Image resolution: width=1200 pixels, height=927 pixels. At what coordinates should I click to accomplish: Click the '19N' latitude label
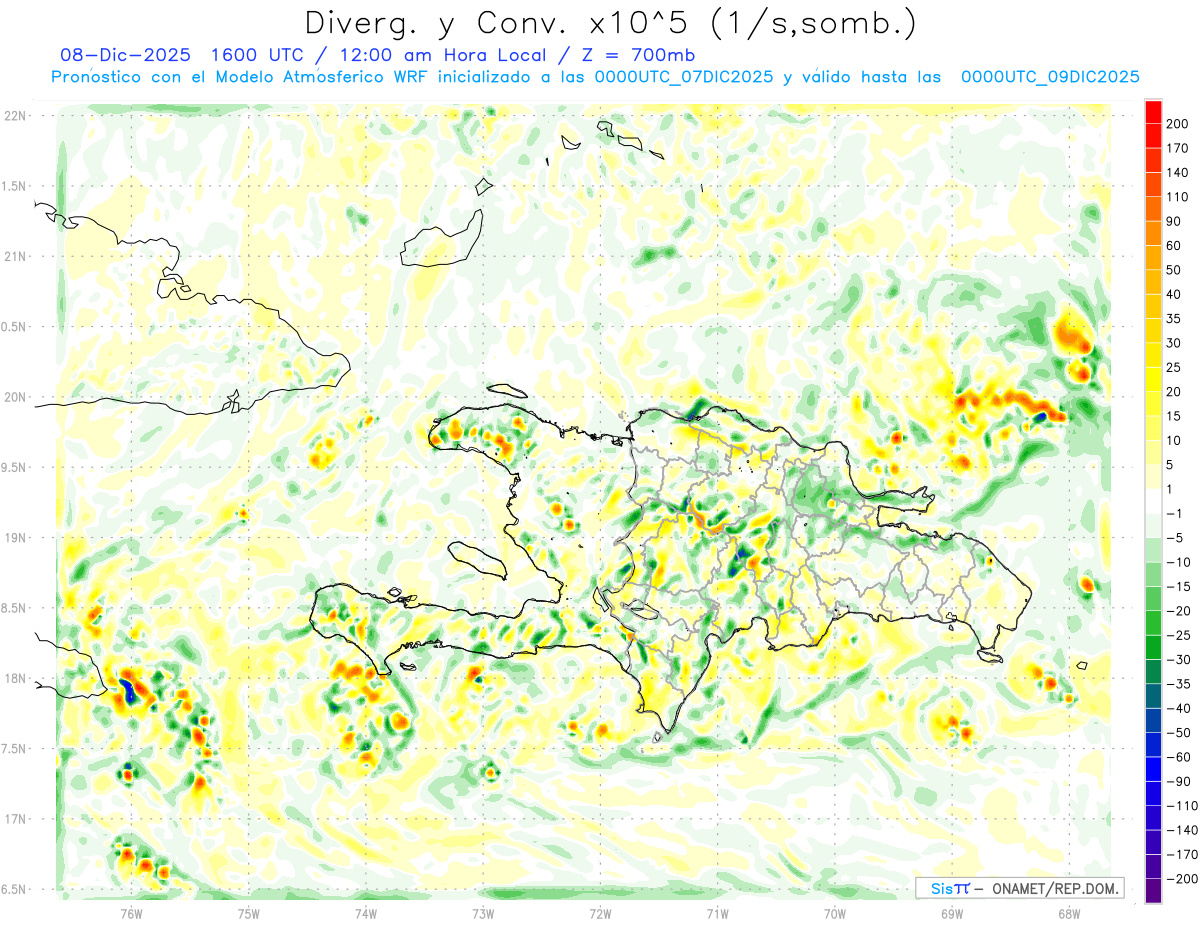pyautogui.click(x=13, y=538)
